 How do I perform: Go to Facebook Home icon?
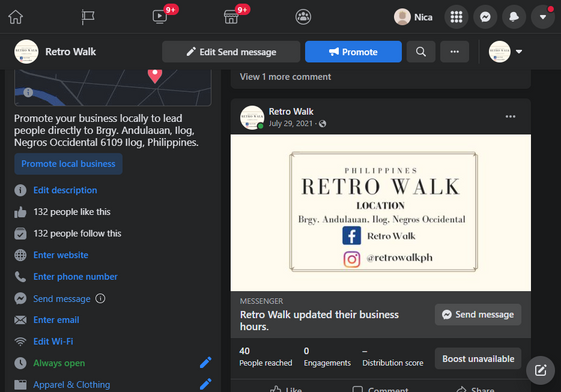(15, 17)
